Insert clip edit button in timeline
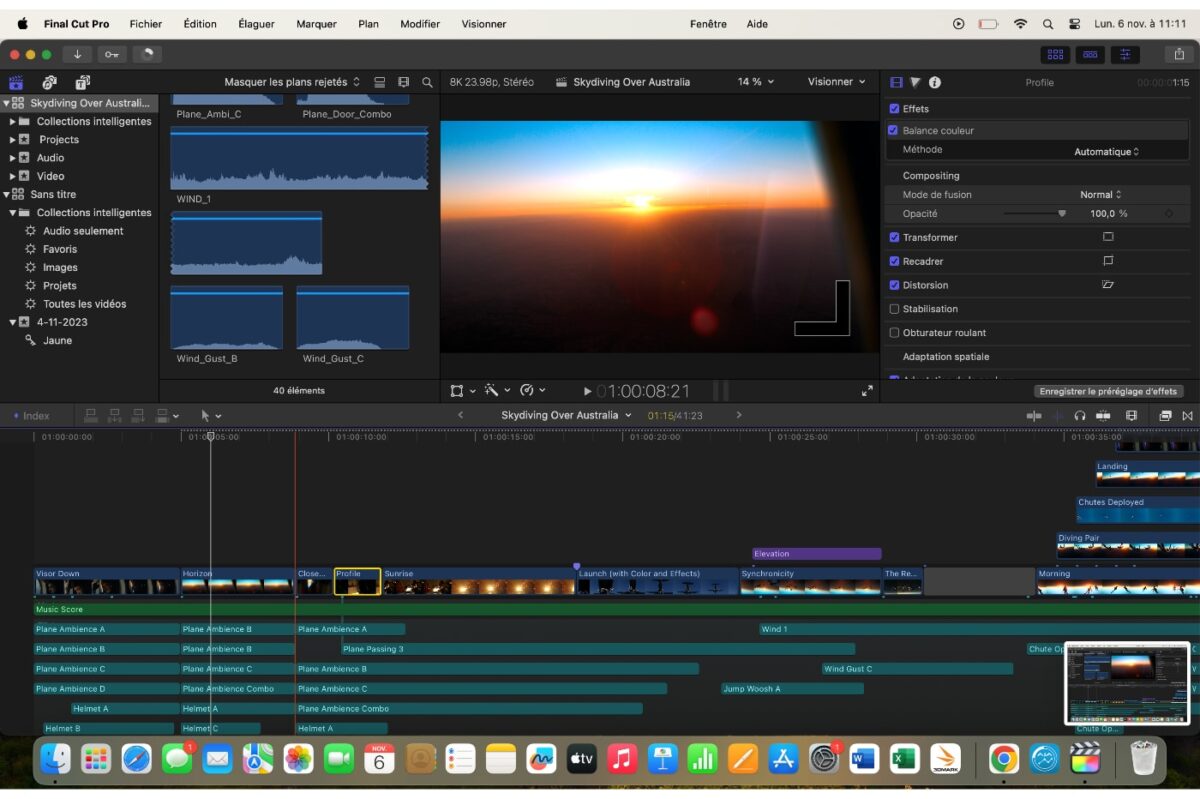This screenshot has height=799, width=1200. [114, 415]
